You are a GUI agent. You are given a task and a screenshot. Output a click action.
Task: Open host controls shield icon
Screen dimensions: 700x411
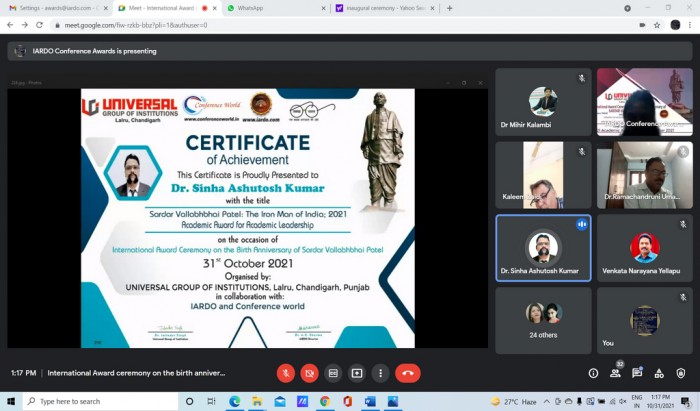(680, 373)
